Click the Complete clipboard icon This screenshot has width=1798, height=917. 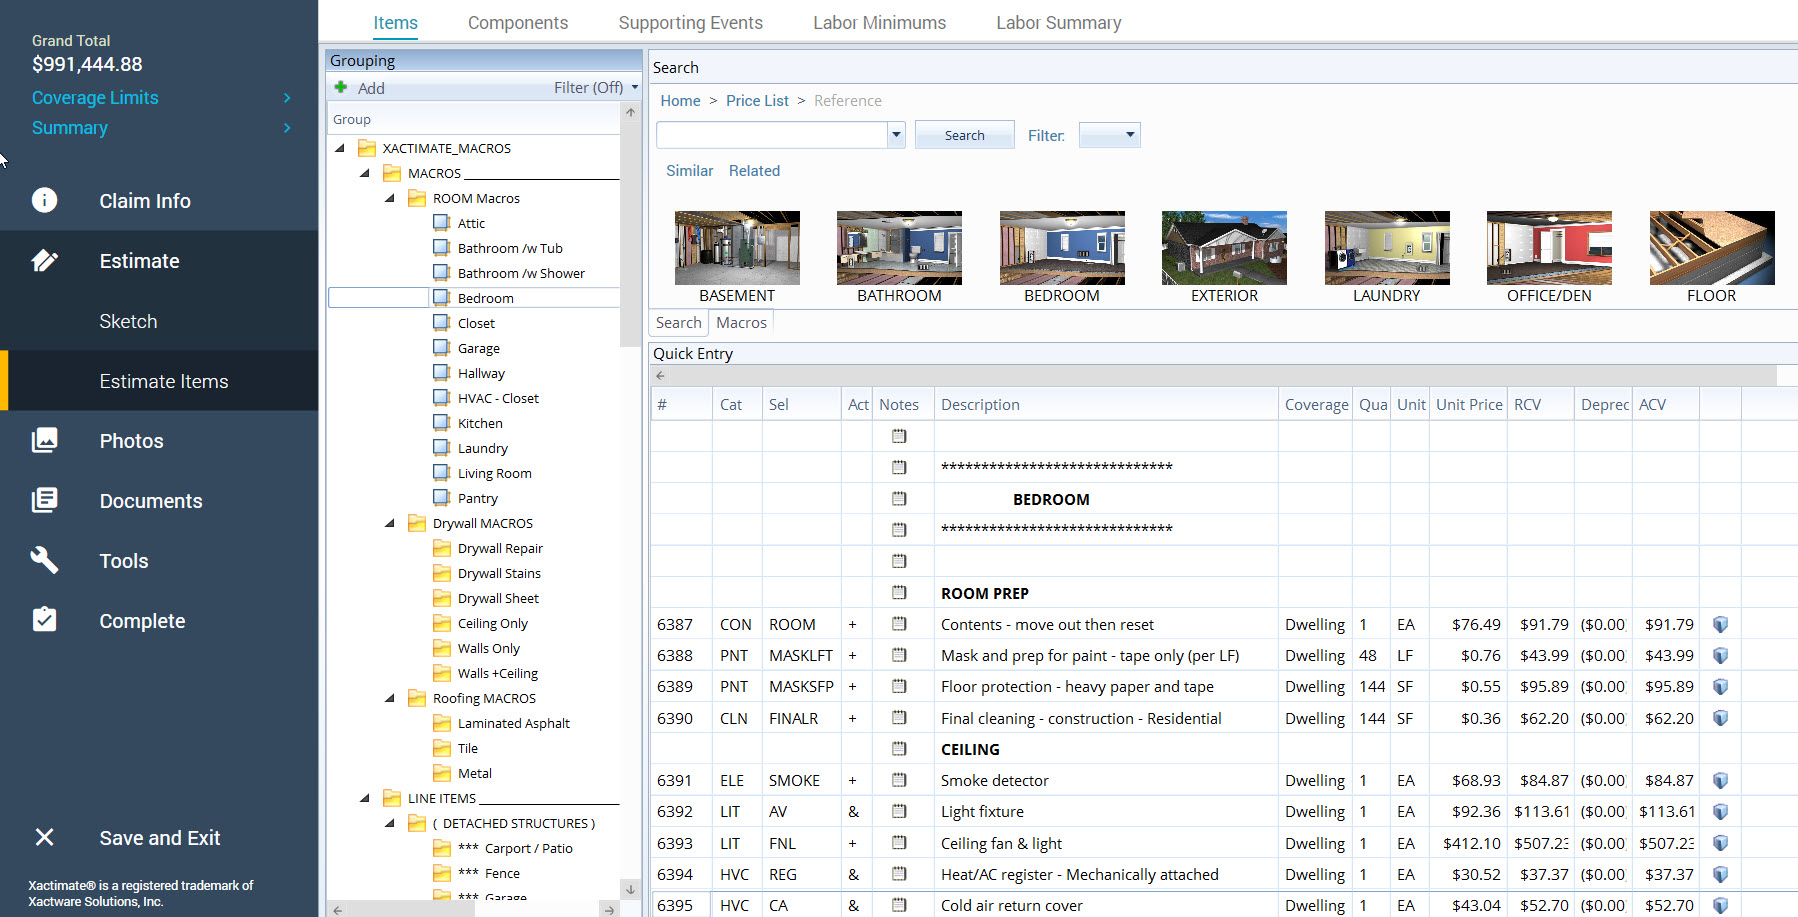[44, 620]
